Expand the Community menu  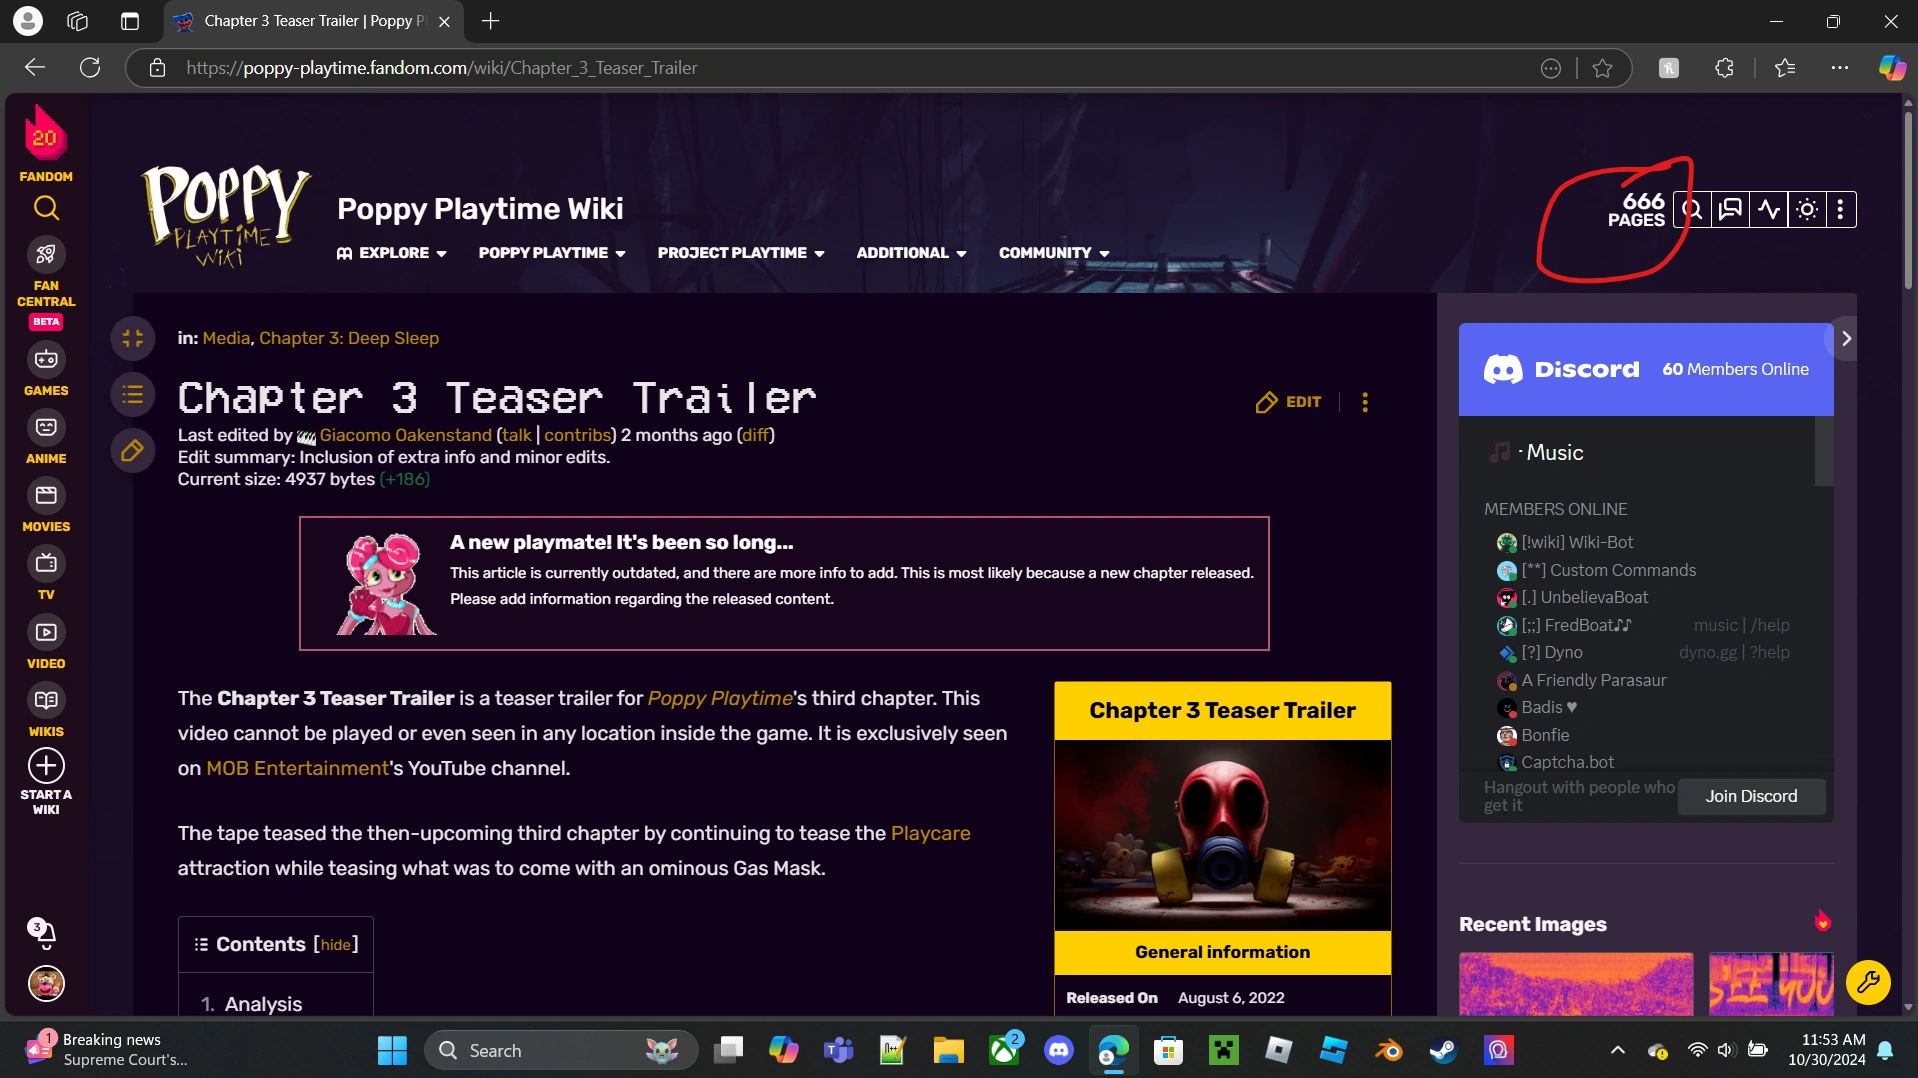pos(1054,253)
